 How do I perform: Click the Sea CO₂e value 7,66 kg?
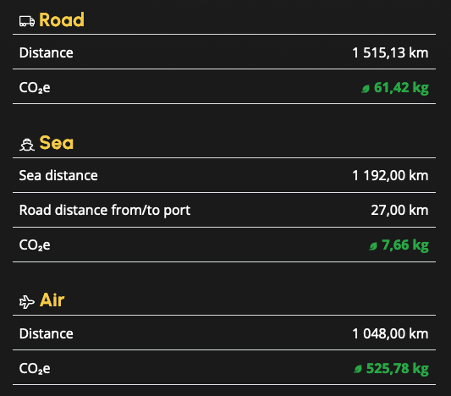[405, 245]
